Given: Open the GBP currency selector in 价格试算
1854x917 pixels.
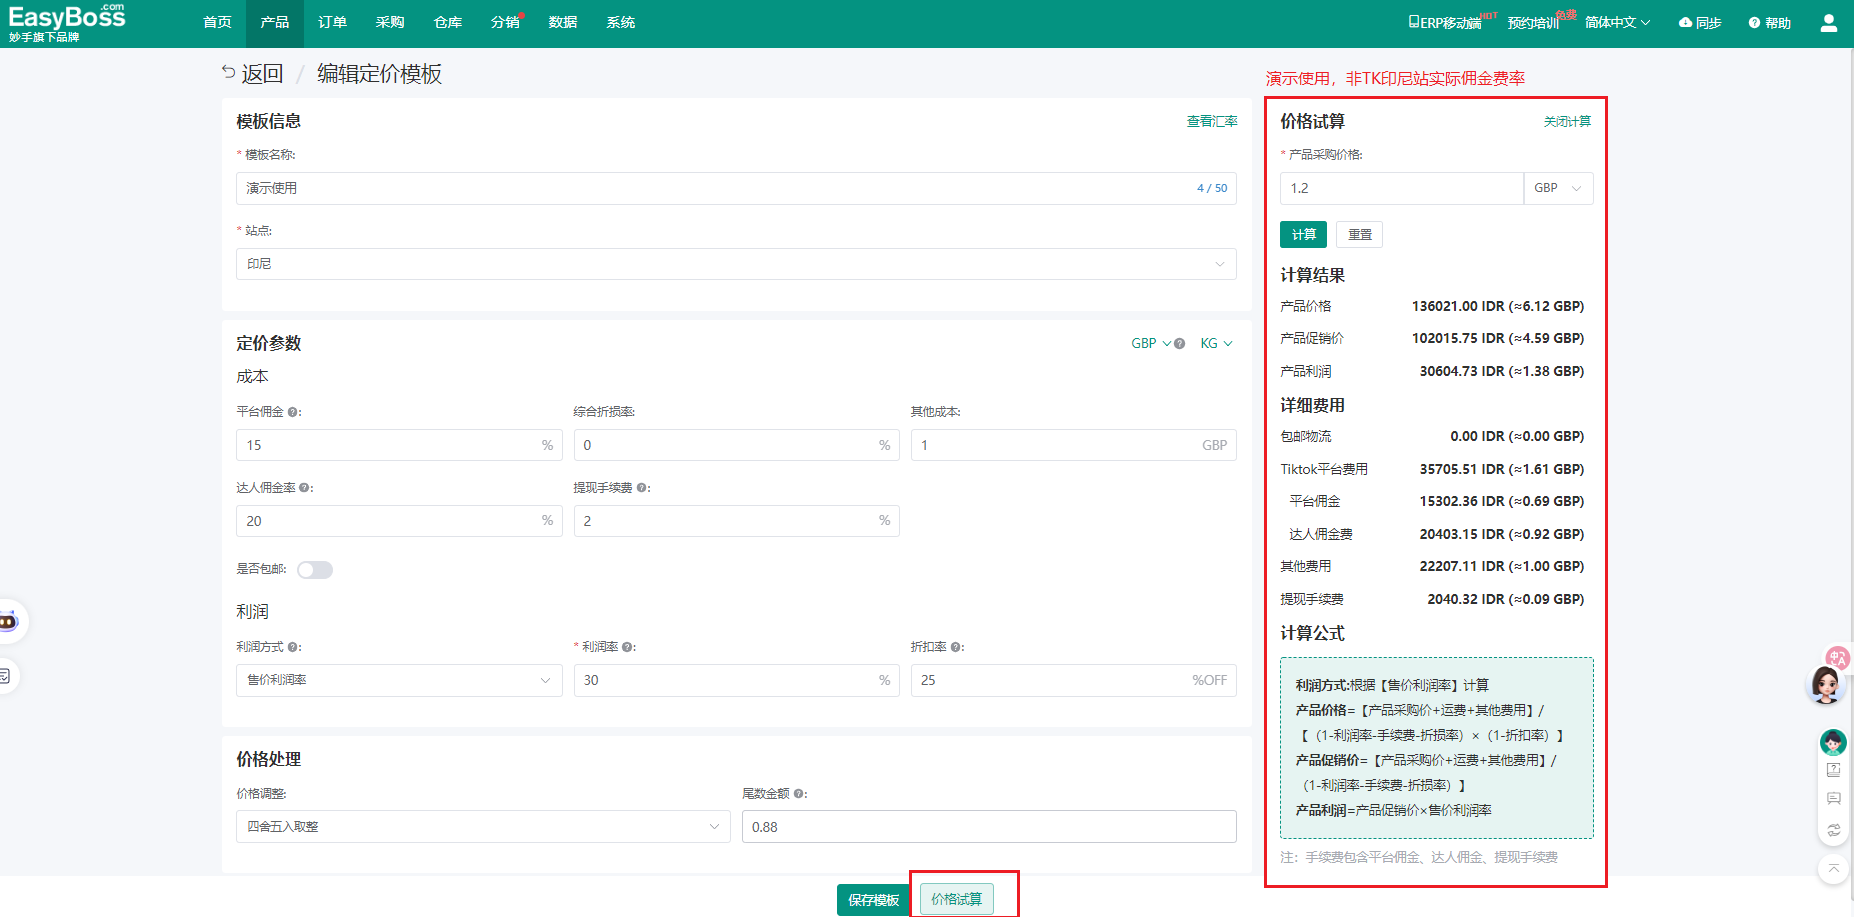Looking at the screenshot, I should [x=1557, y=188].
